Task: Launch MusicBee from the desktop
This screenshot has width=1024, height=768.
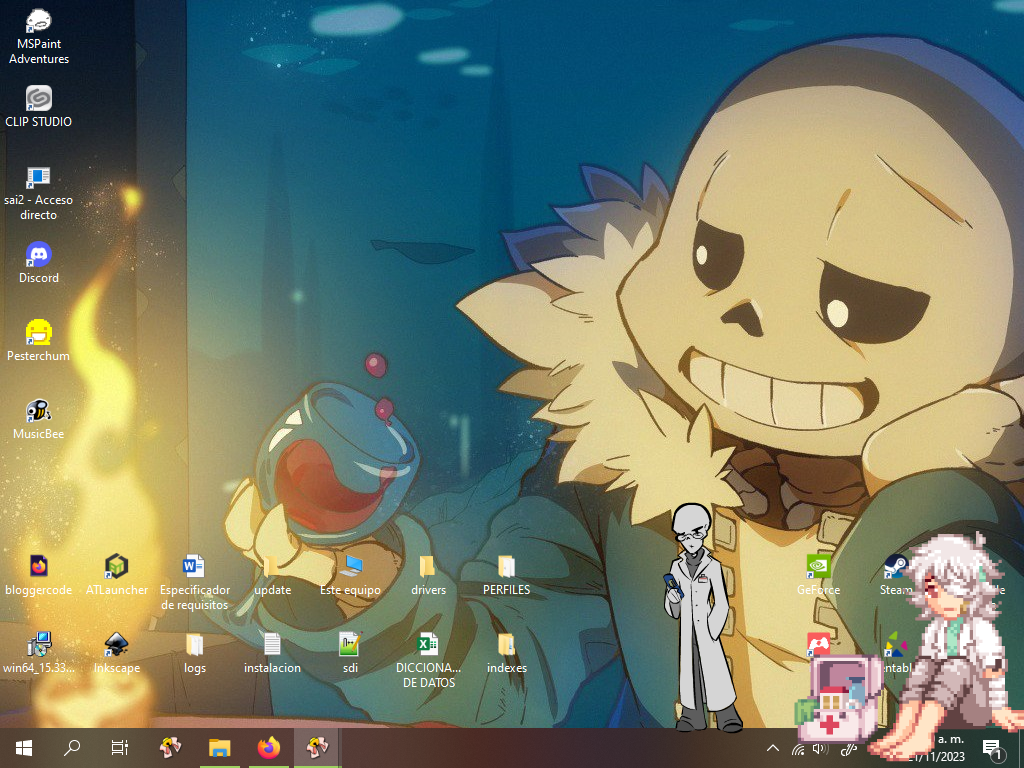Action: click(39, 411)
